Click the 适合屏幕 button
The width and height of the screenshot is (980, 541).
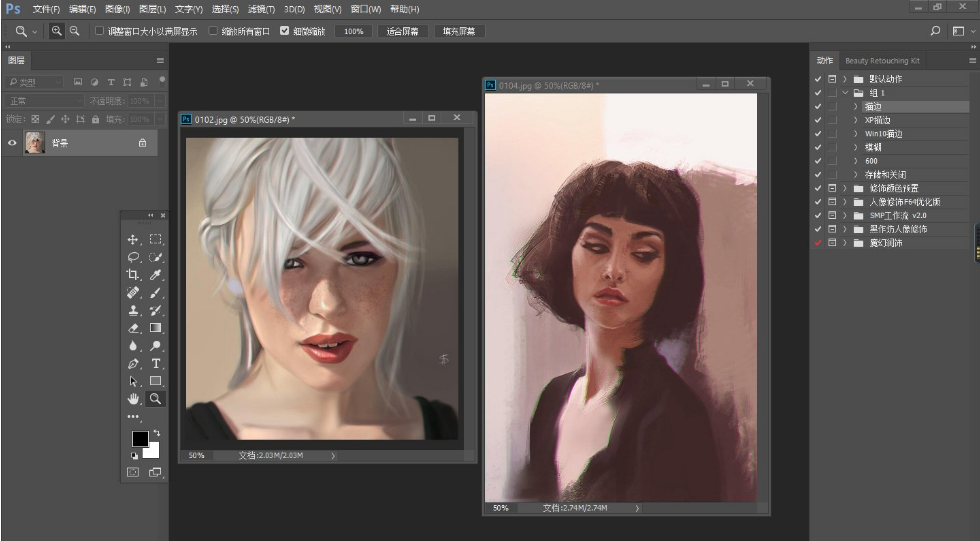403,31
